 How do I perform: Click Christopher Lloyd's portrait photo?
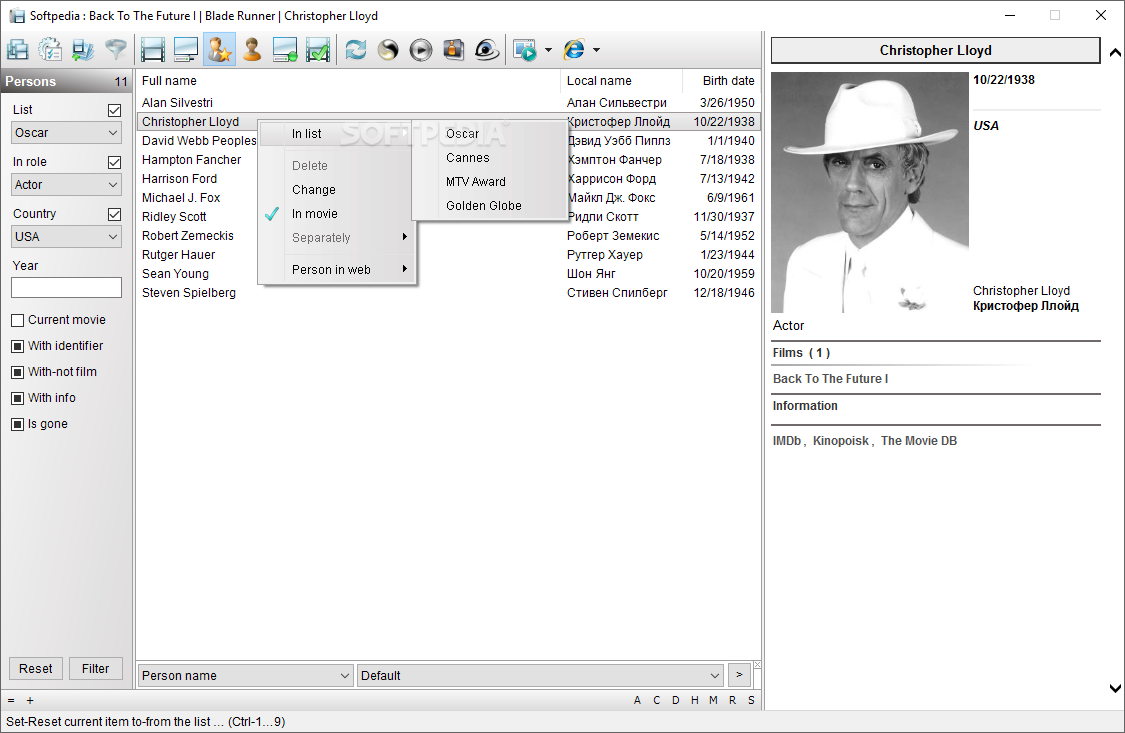870,192
